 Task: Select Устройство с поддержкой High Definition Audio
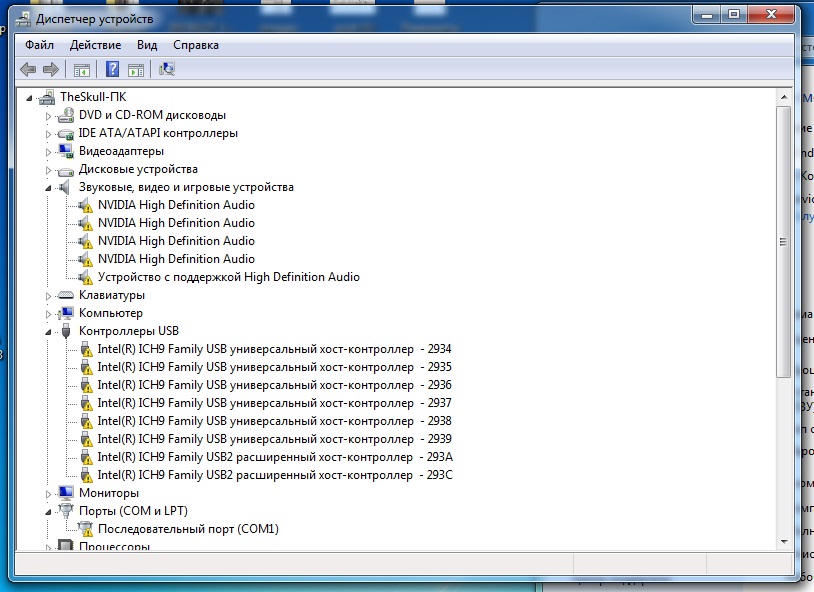pyautogui.click(x=228, y=277)
